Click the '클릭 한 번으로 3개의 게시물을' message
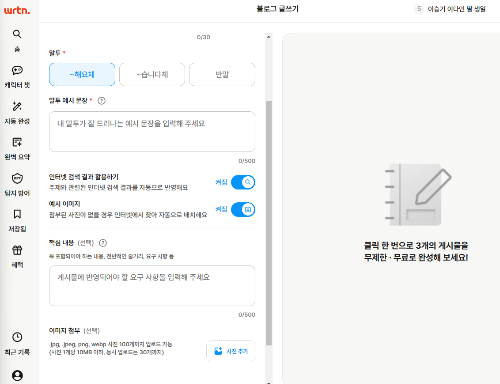500x384 pixels. coord(416,246)
